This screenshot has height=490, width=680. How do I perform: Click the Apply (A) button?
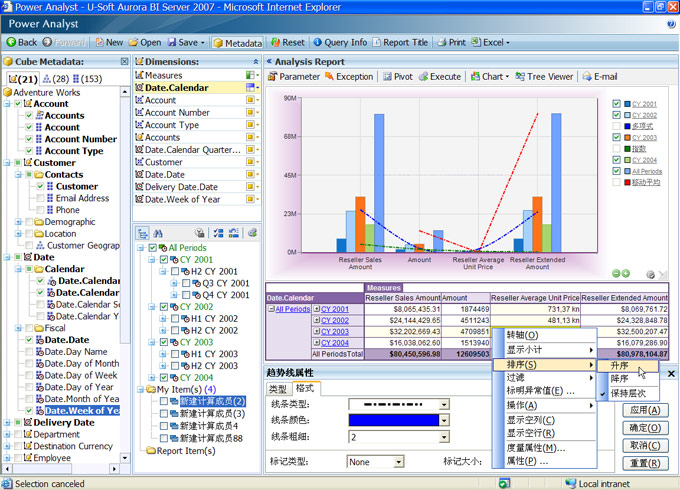(645, 410)
